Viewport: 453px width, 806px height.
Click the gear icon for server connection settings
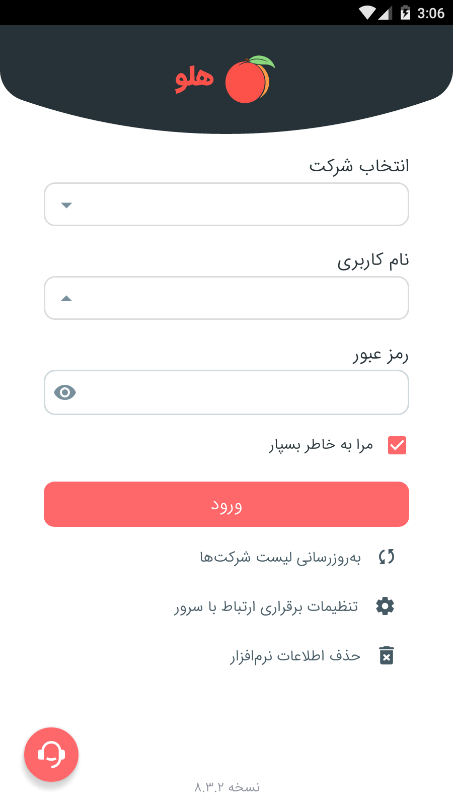coord(385,606)
